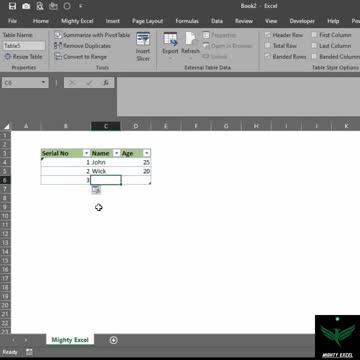Switch to the Data tab

pos(217,21)
